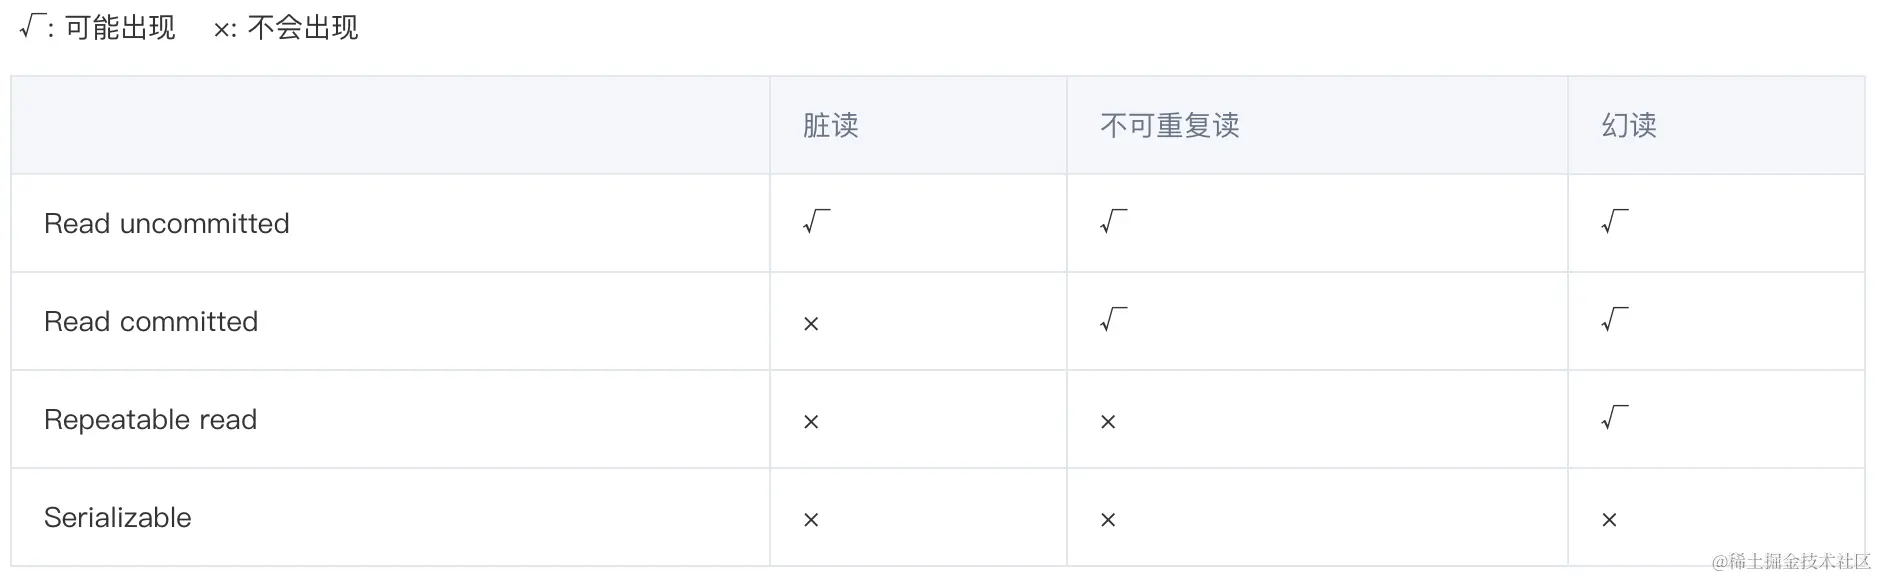Viewport: 1878px width, 578px height.
Task: Click check mark for Read committed 不可重复读
Action: (1113, 319)
